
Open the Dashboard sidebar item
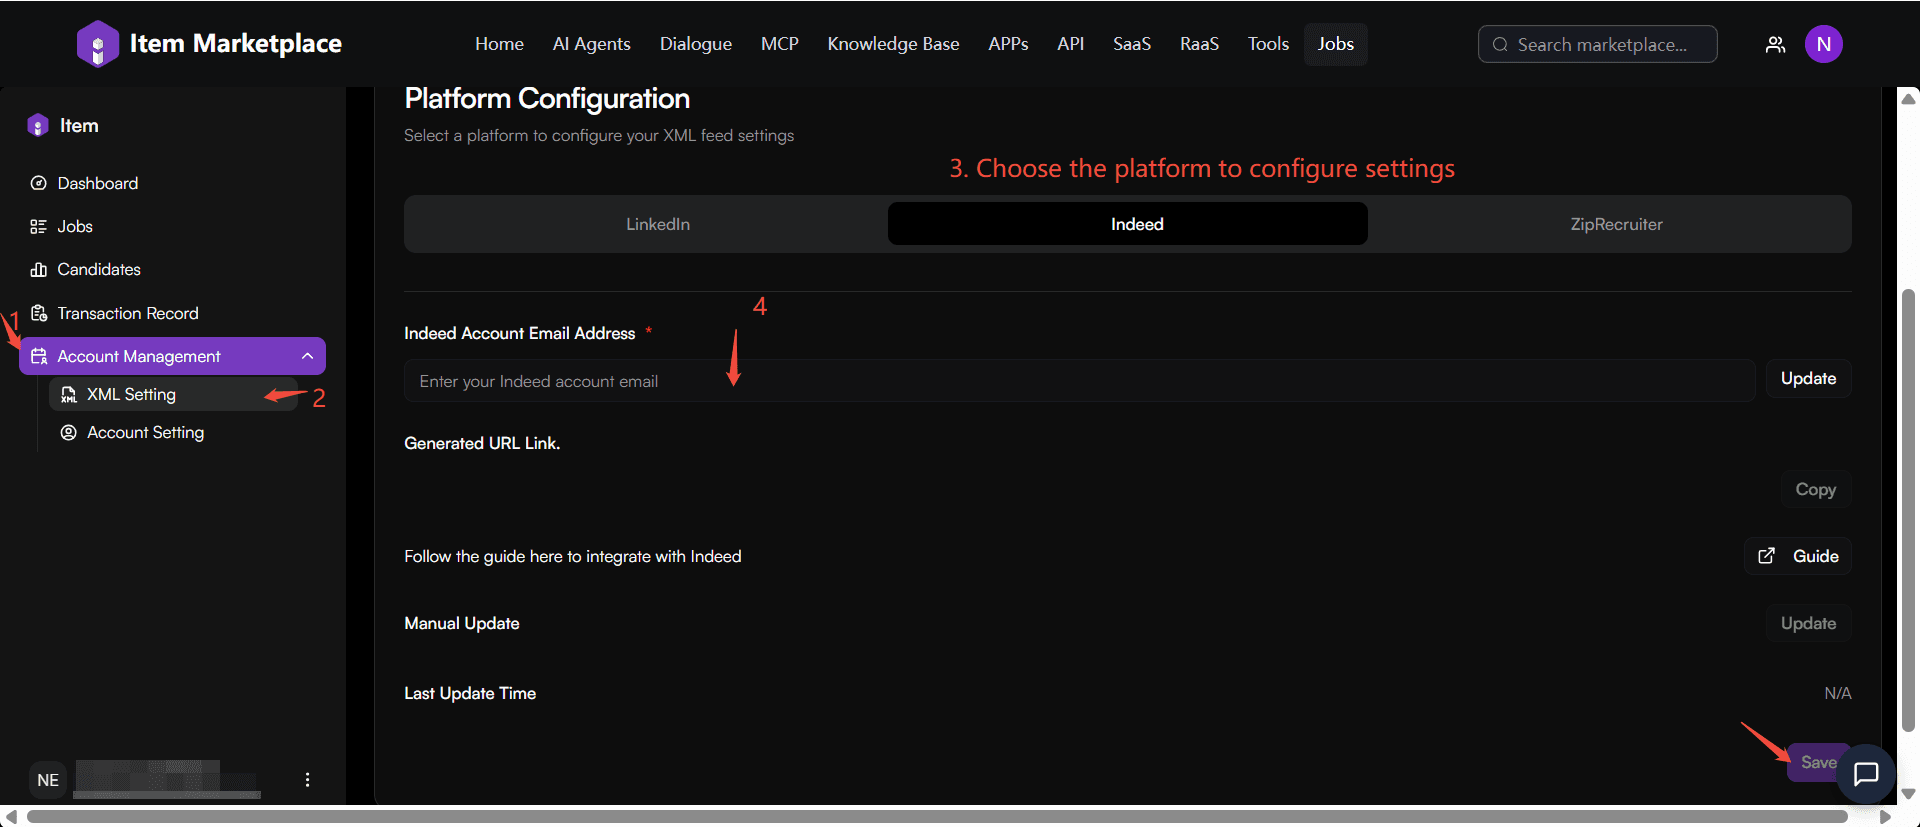pyautogui.click(x=97, y=183)
